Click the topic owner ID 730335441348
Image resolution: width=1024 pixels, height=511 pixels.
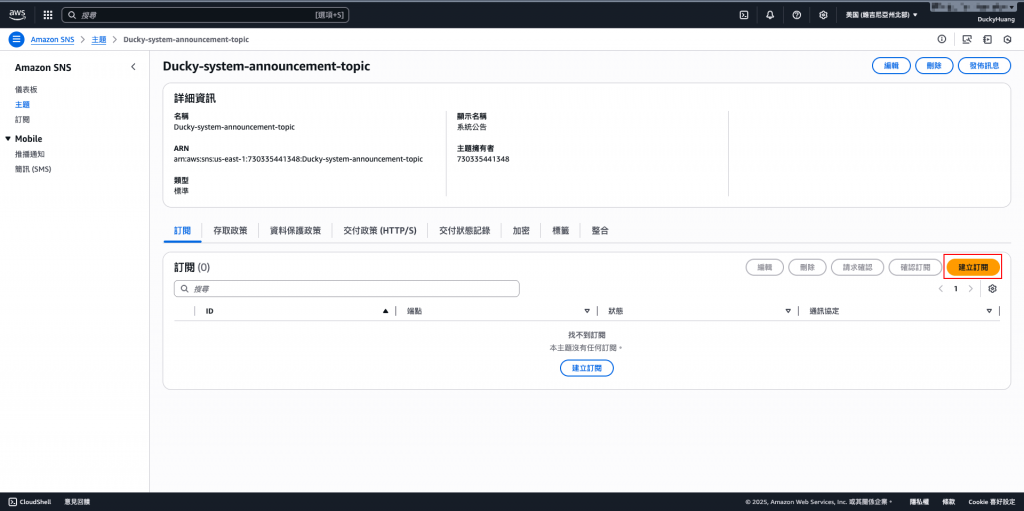483,159
